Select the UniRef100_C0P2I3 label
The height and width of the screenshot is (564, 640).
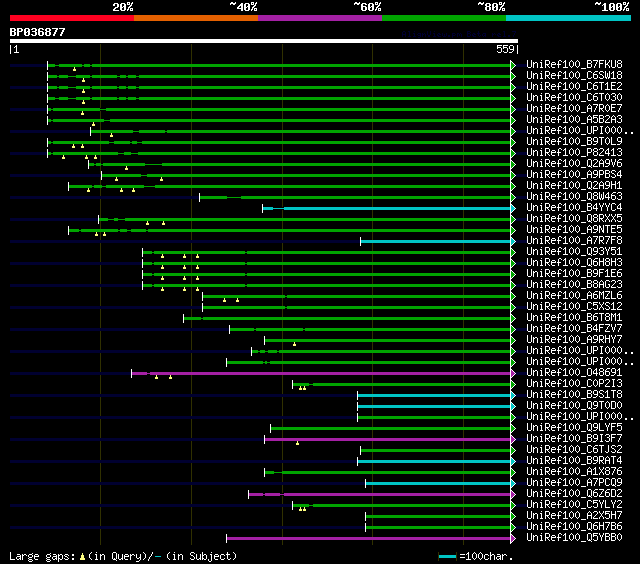pyautogui.click(x=574, y=384)
